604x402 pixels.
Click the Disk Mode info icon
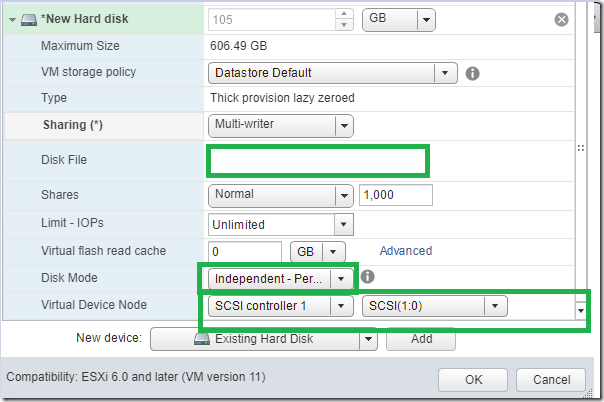tap(367, 276)
